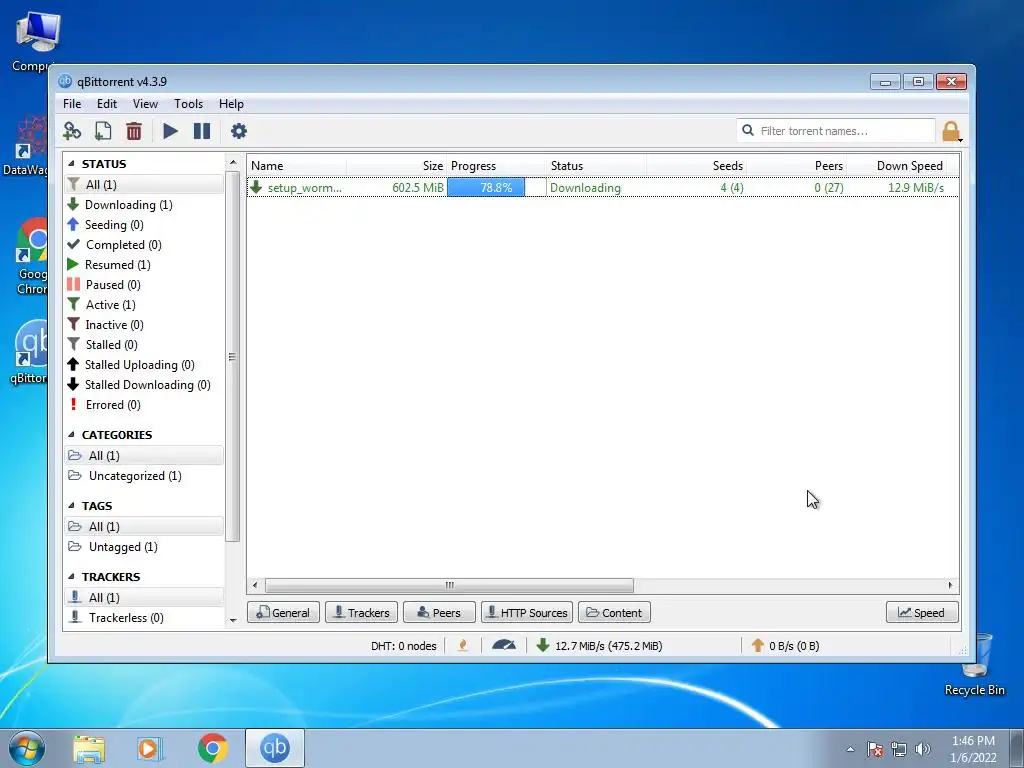Click the Add torrent file icon

pyautogui.click(x=103, y=131)
